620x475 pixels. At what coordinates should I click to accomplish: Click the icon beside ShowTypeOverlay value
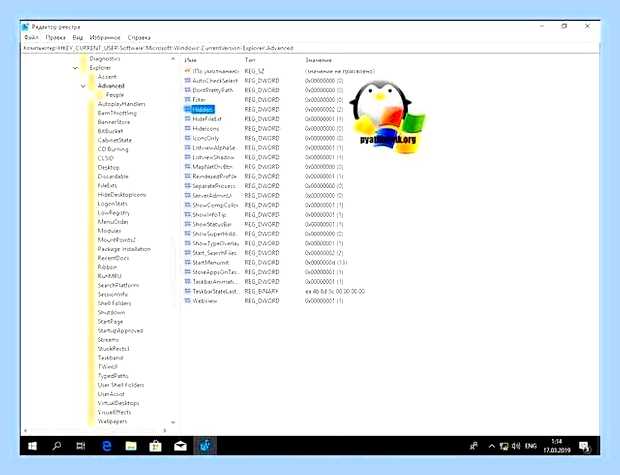pyautogui.click(x=188, y=243)
